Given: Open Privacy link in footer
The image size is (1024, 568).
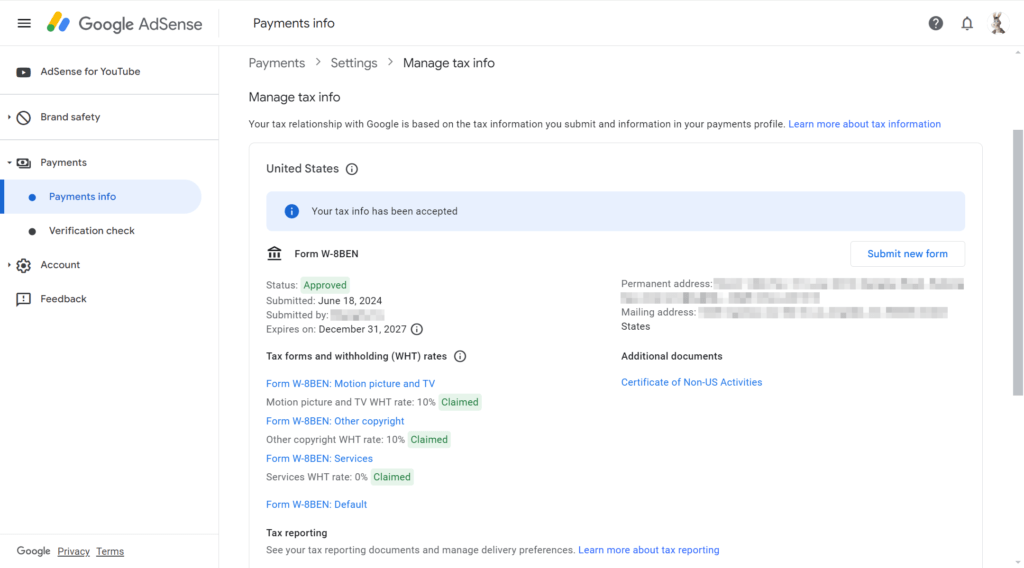Looking at the screenshot, I should (x=73, y=552).
